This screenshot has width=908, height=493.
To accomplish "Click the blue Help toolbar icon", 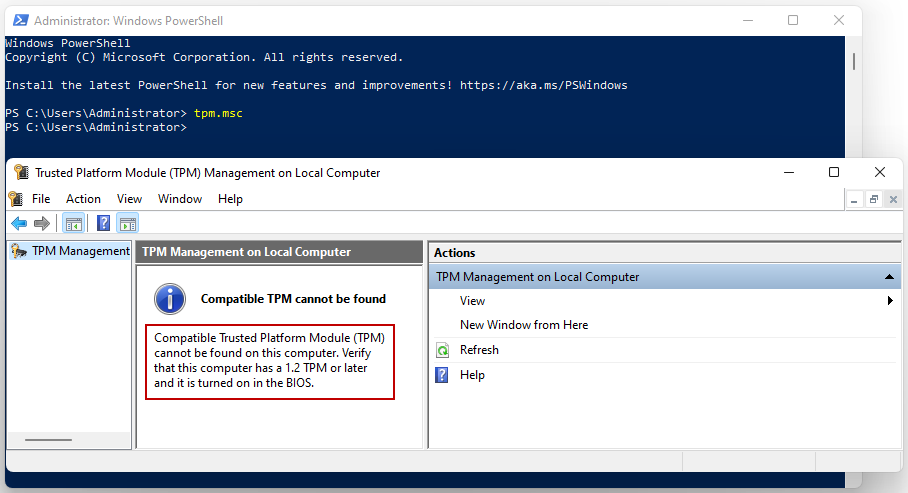I will tap(104, 223).
